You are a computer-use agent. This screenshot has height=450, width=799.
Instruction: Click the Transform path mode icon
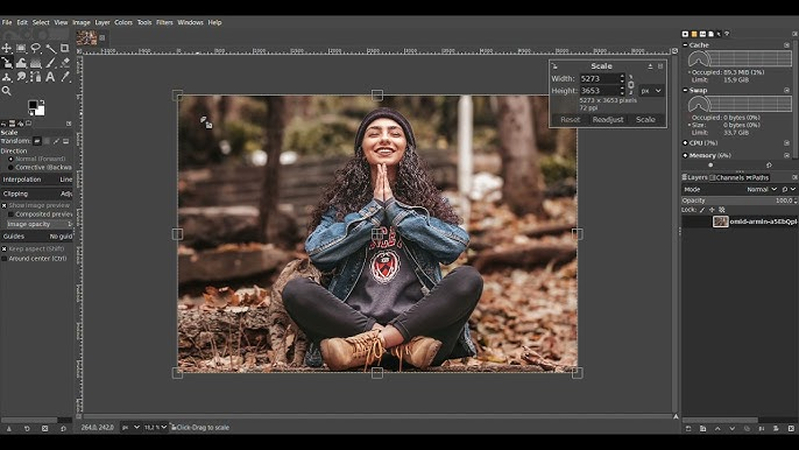click(x=56, y=141)
